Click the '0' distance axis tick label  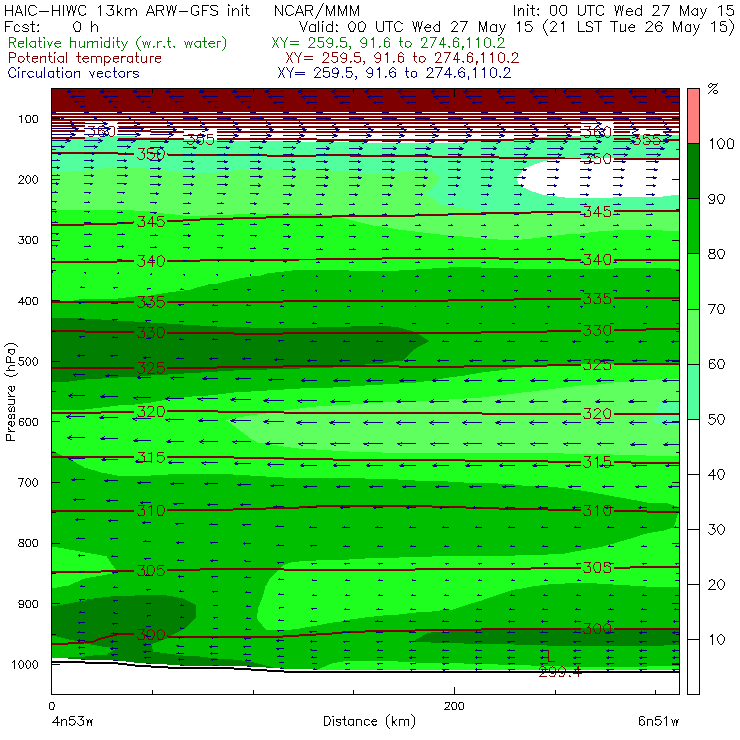click(52, 706)
